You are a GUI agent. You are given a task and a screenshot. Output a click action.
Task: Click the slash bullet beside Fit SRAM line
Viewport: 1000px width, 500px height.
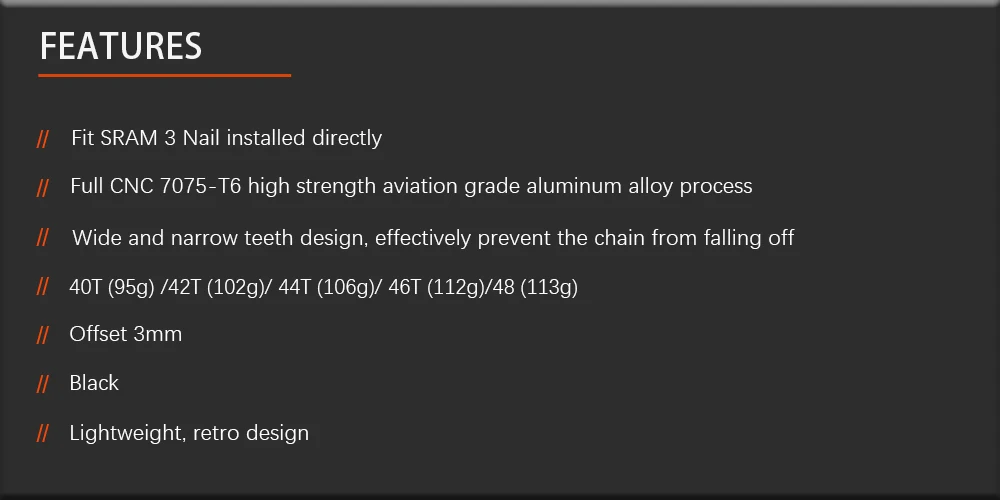(x=43, y=139)
